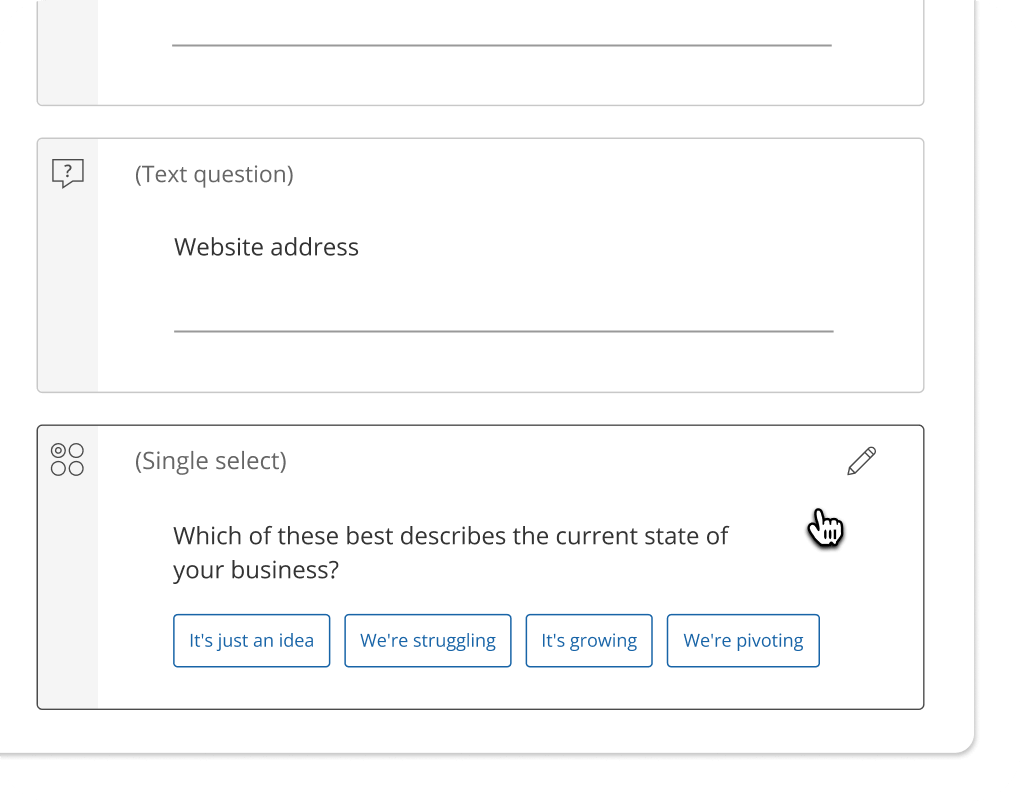
Task: Pick the "We're pivoting" answer choice
Action: [x=742, y=640]
